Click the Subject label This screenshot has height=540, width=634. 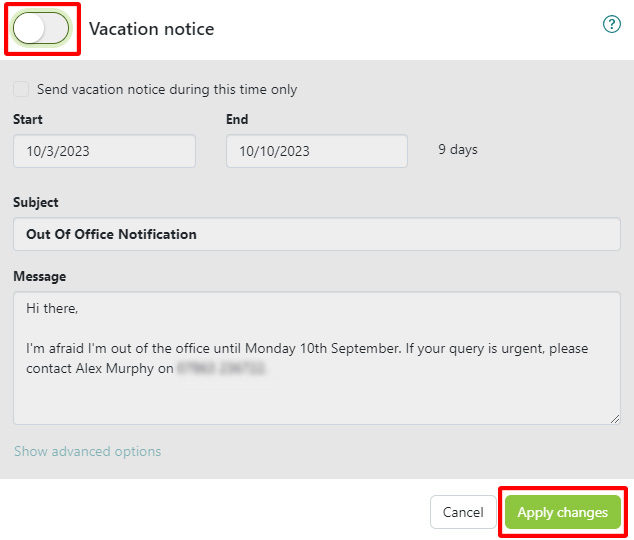[x=36, y=202]
